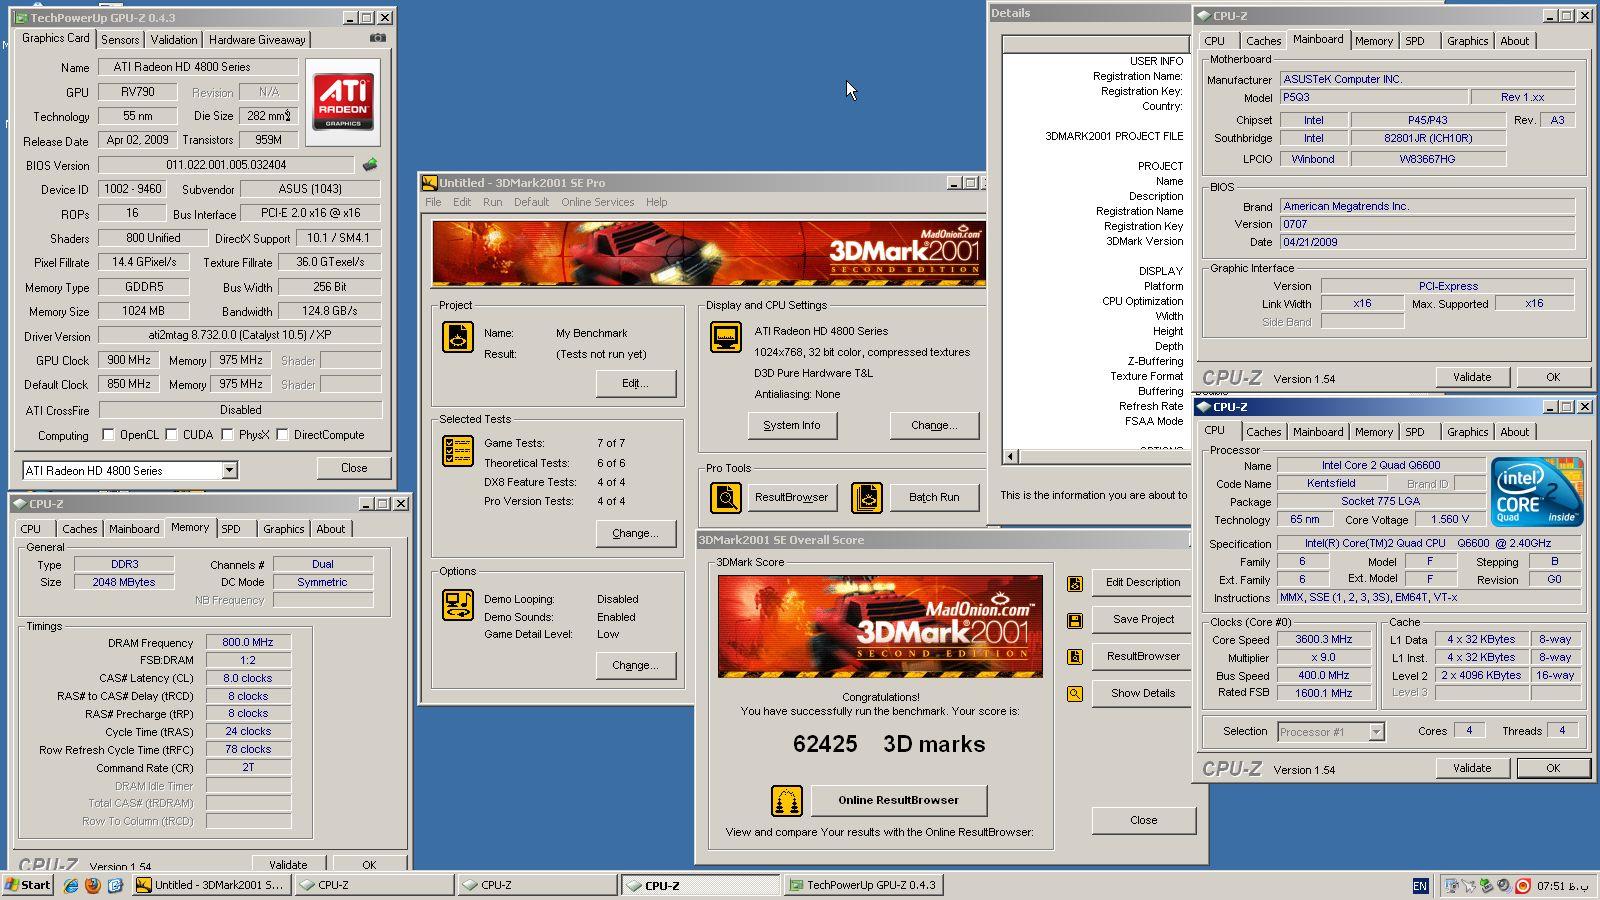Click the ATI Radeon logo in GPU-Z
Screen dimensions: 1600x900
tap(343, 101)
